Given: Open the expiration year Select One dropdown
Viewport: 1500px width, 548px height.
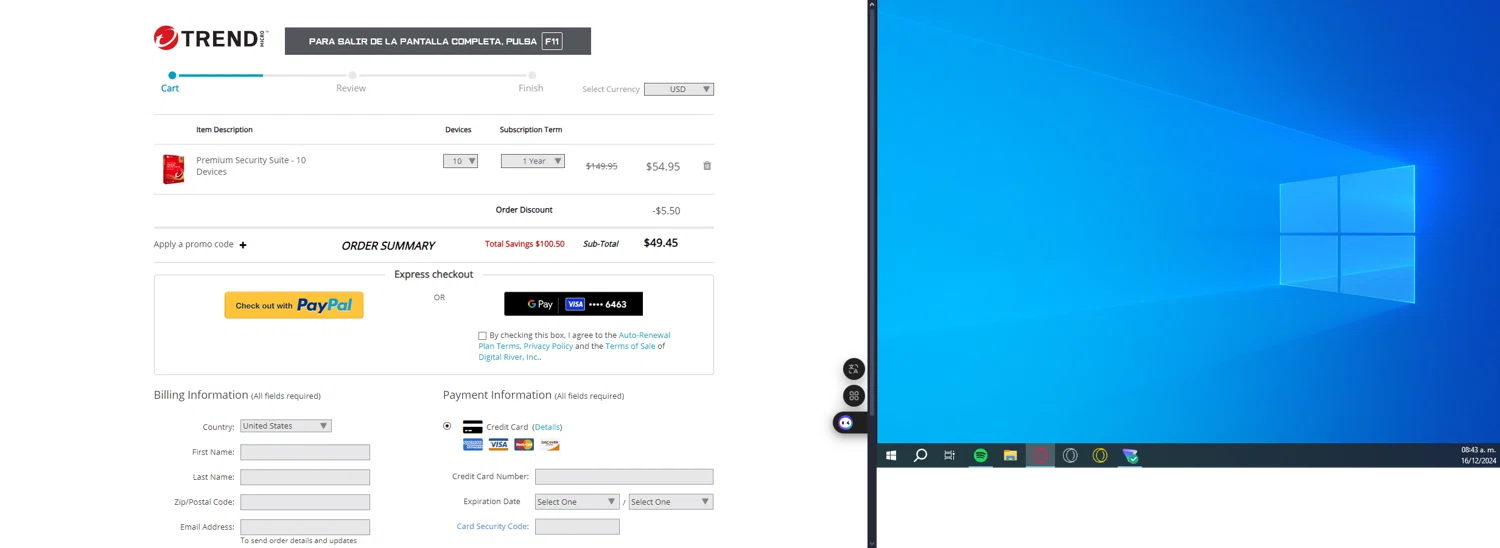Looking at the screenshot, I should (671, 502).
